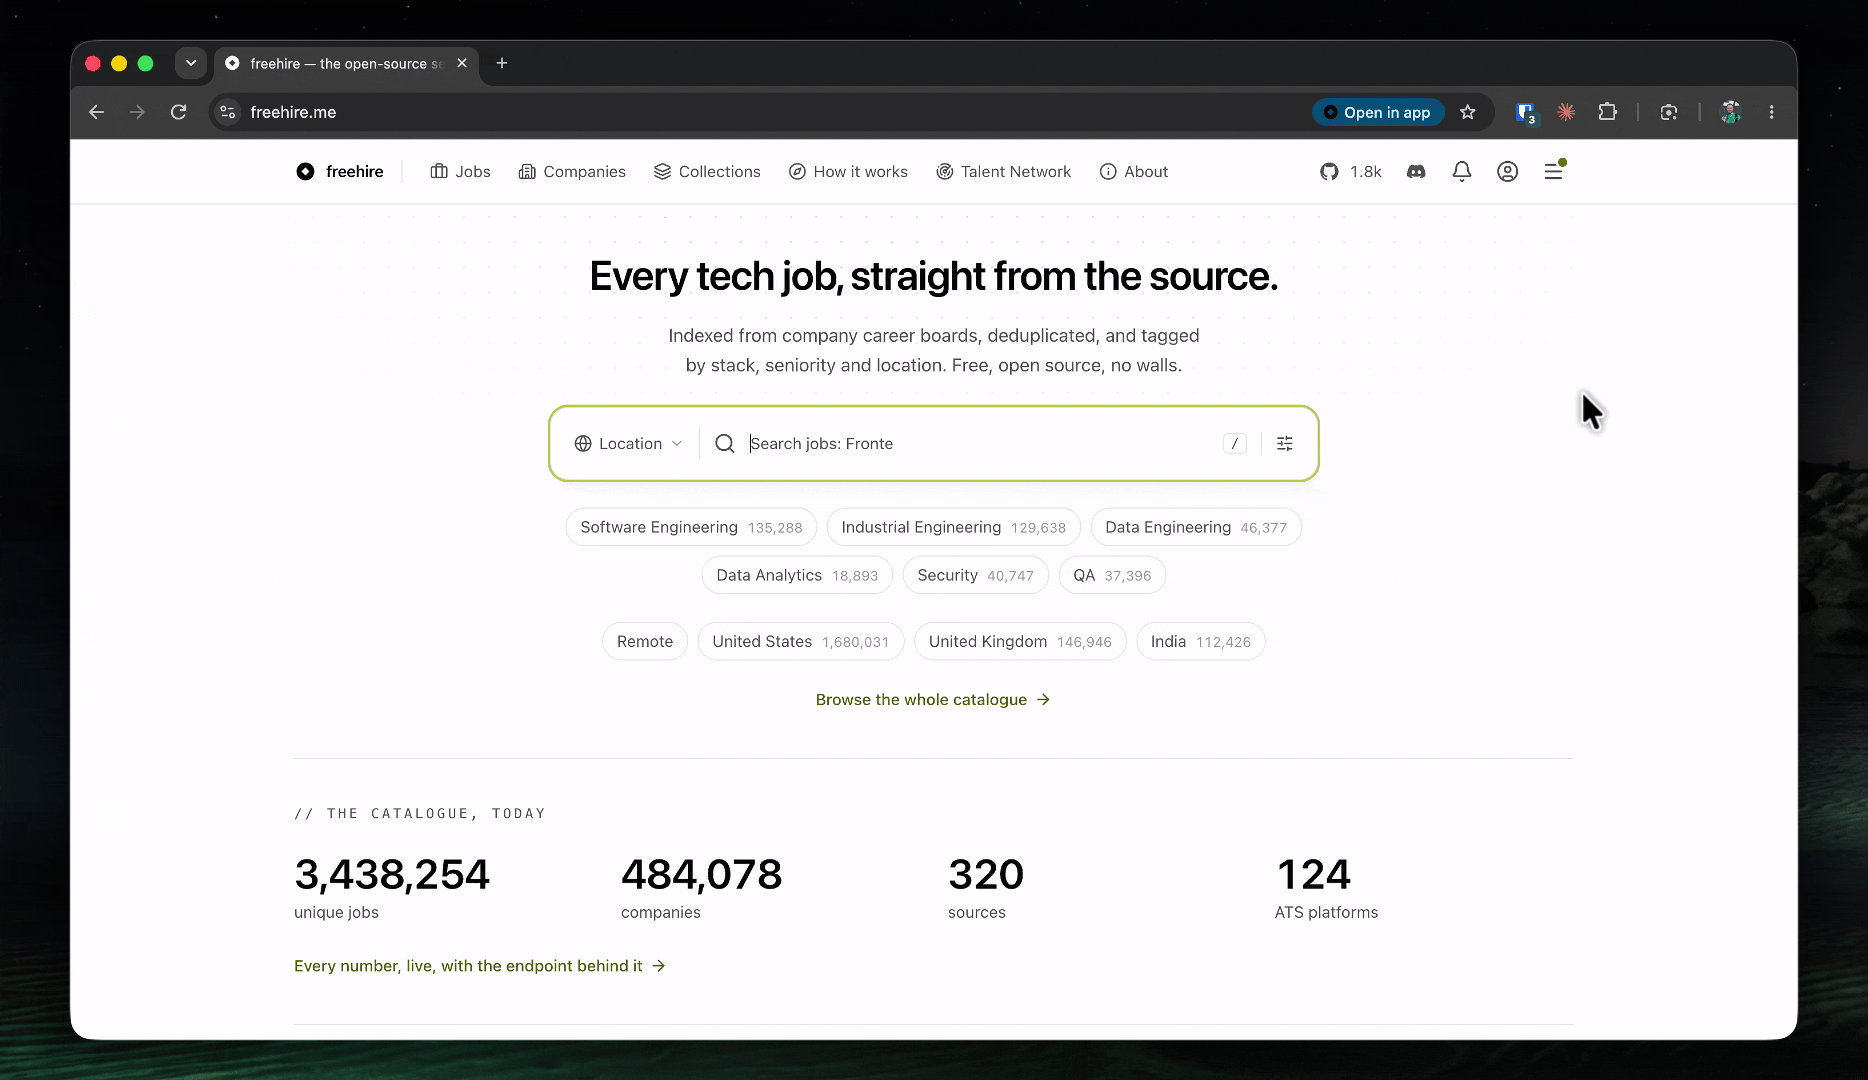1868x1080 pixels.
Task: Expand the Location dropdown
Action: [628, 444]
